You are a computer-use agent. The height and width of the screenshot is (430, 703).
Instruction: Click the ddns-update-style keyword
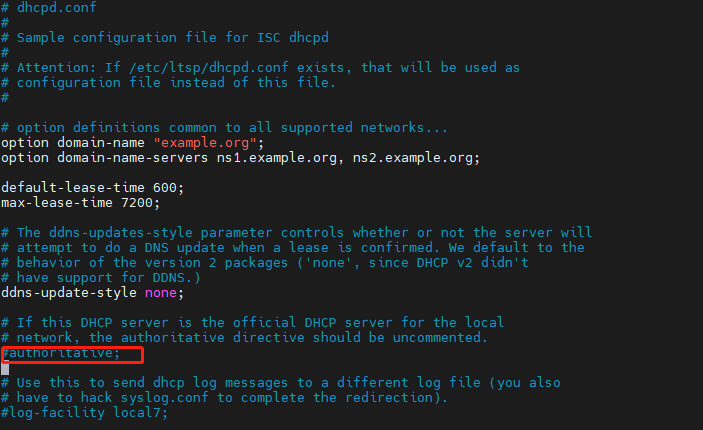(x=69, y=293)
